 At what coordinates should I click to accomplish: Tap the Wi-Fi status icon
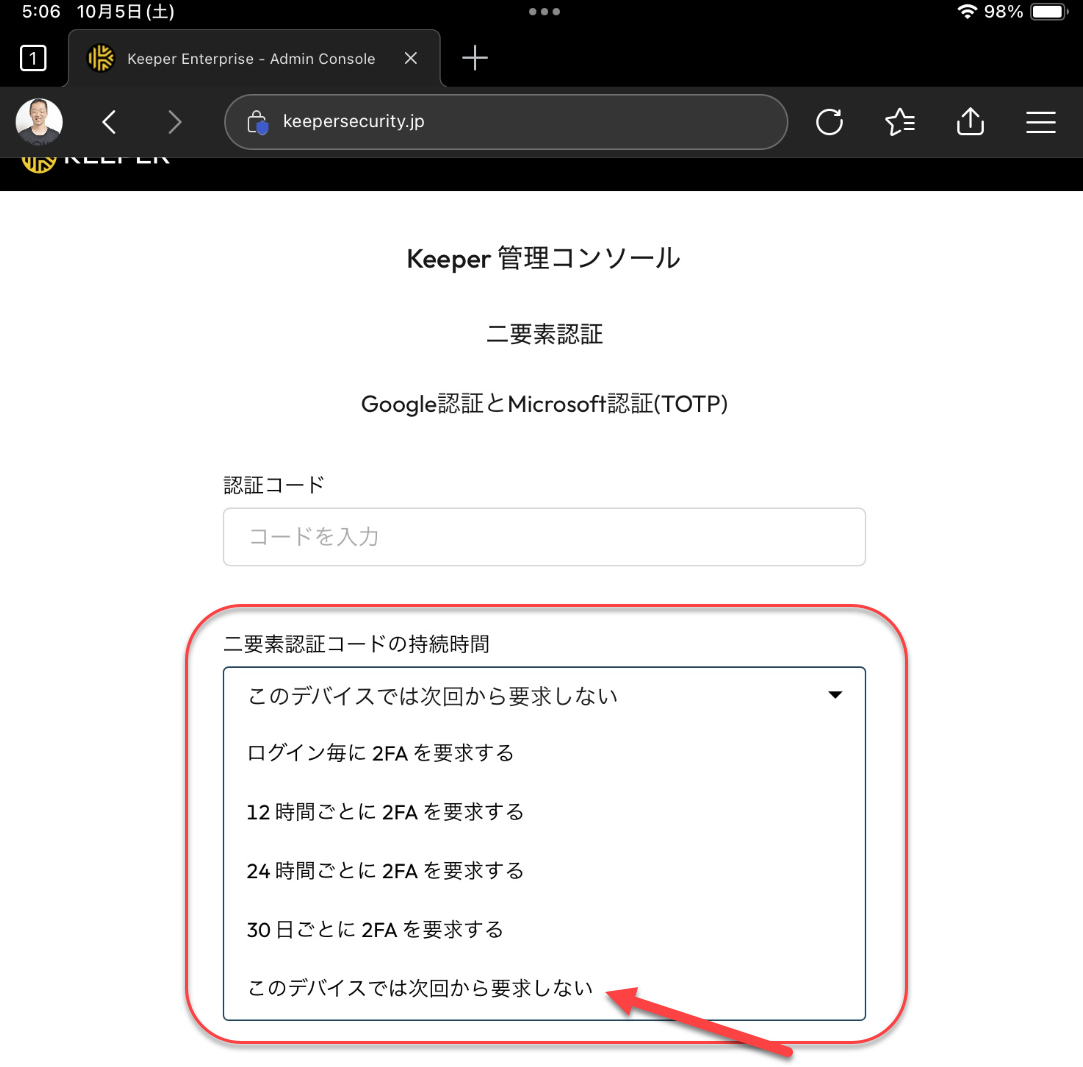[967, 12]
